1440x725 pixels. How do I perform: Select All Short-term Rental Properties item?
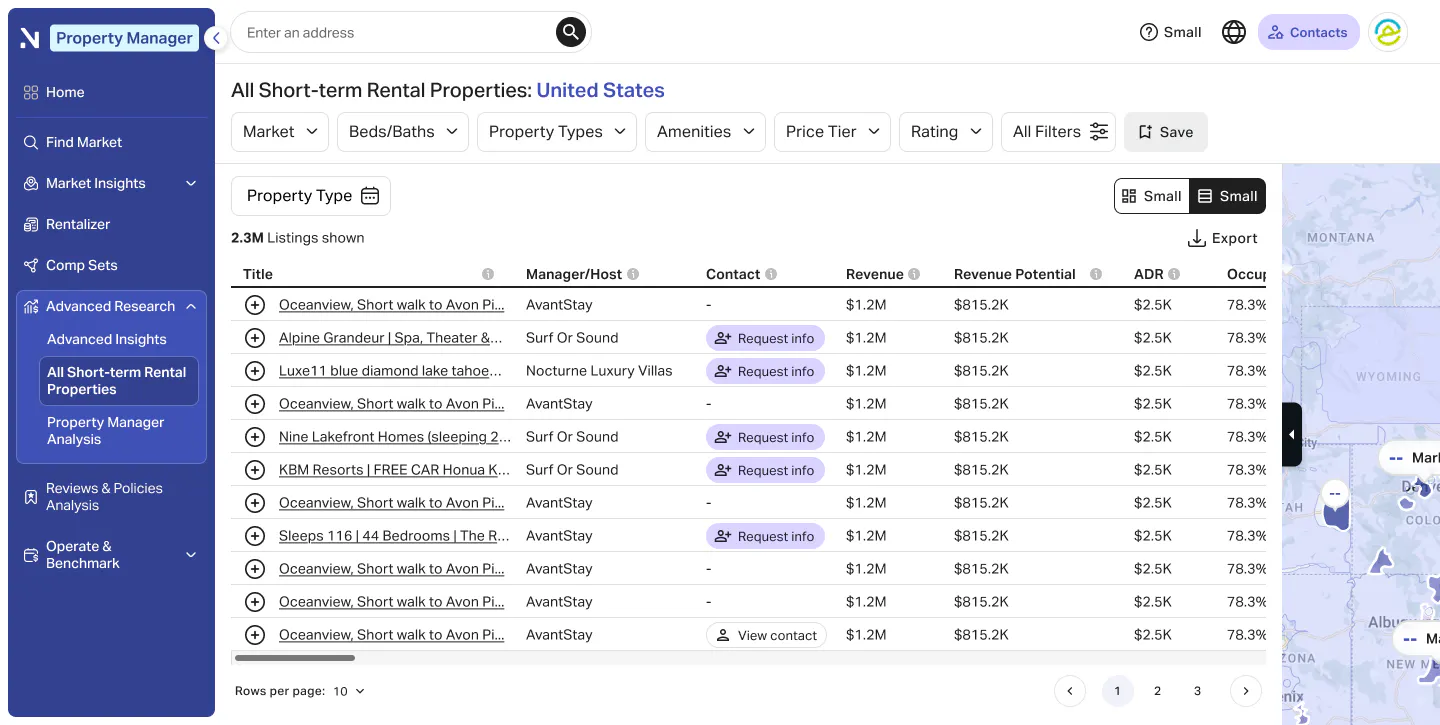click(x=119, y=381)
